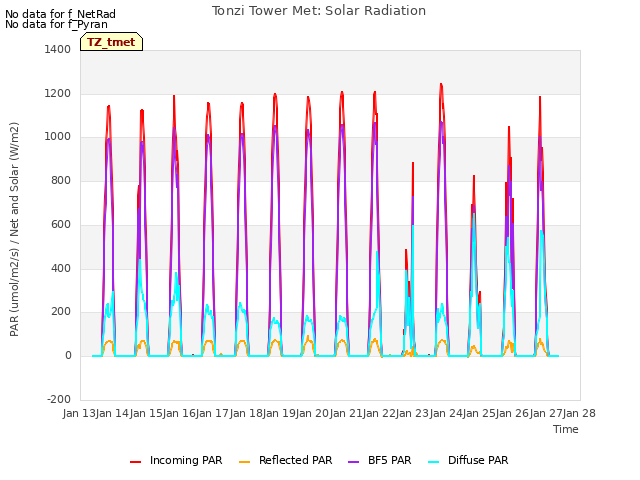Select the purple BF5 PAR legend swatch

[x=353, y=461]
